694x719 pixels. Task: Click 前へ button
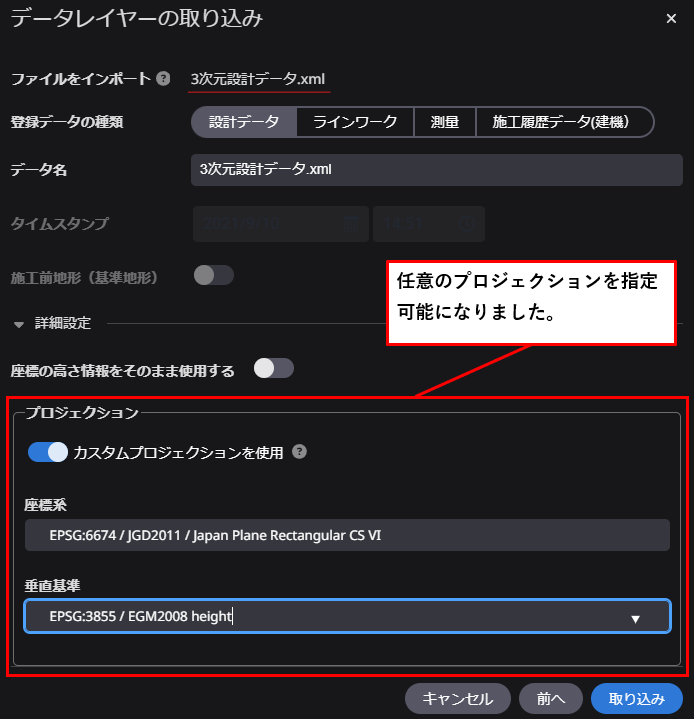coord(551,699)
